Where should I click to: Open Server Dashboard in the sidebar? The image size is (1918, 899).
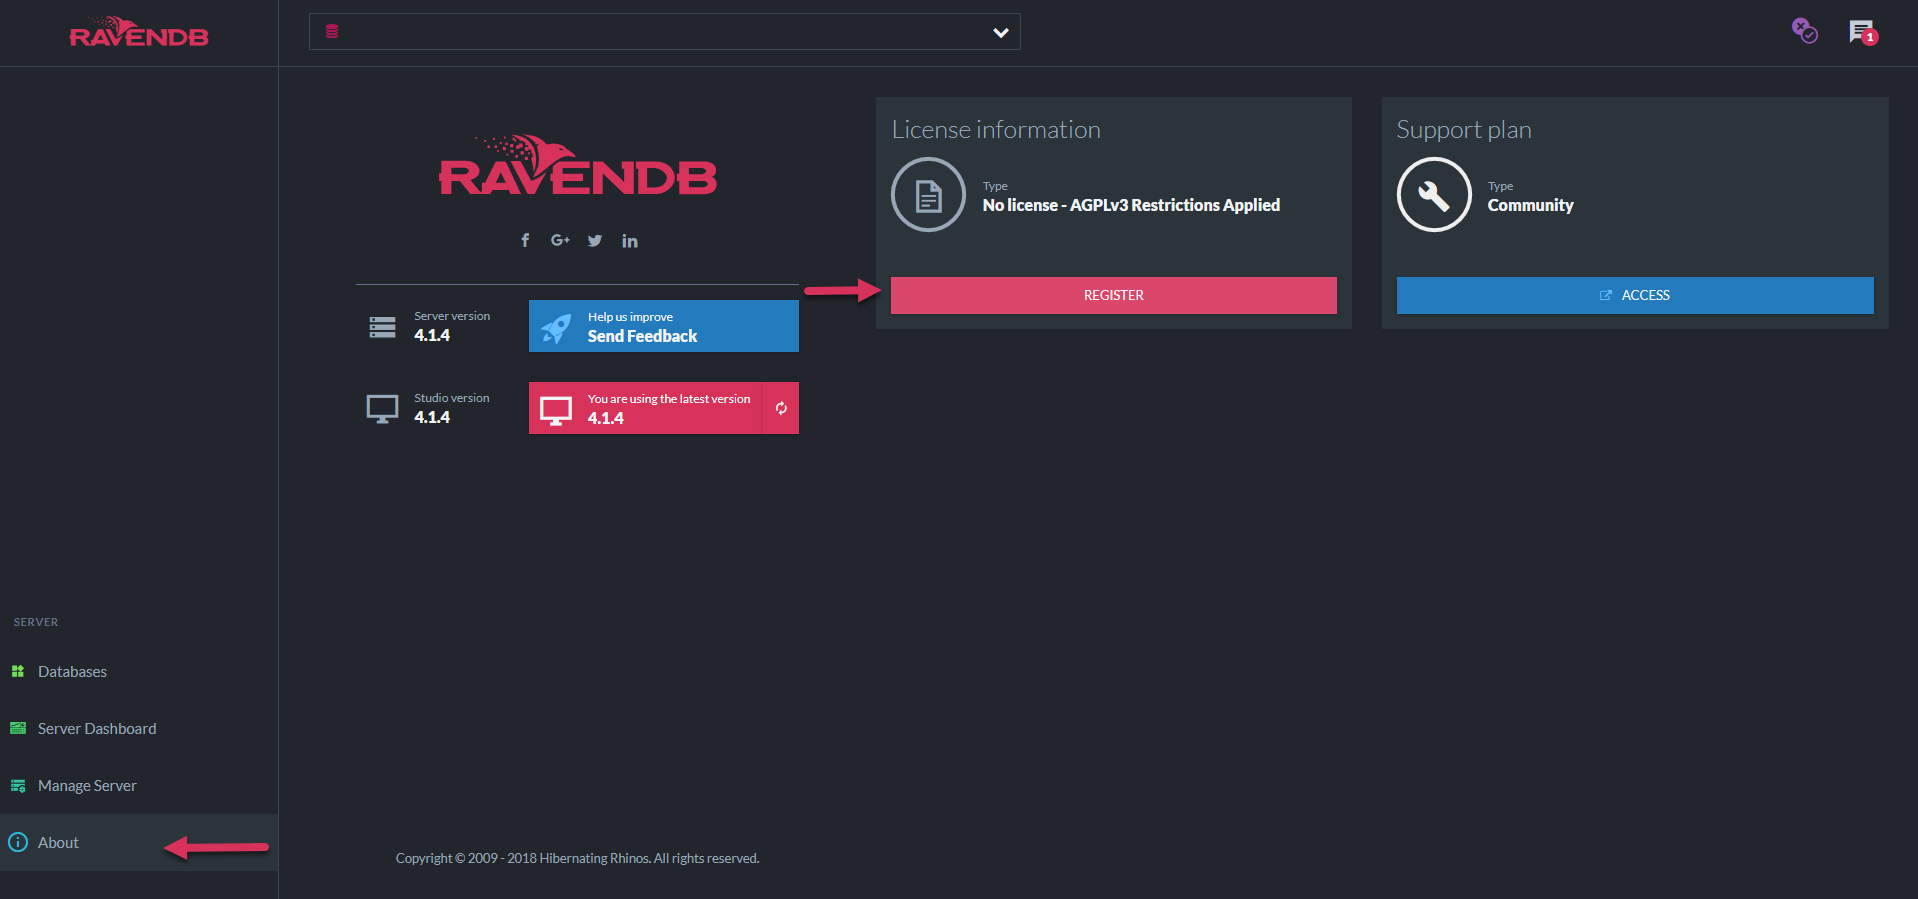pyautogui.click(x=139, y=728)
